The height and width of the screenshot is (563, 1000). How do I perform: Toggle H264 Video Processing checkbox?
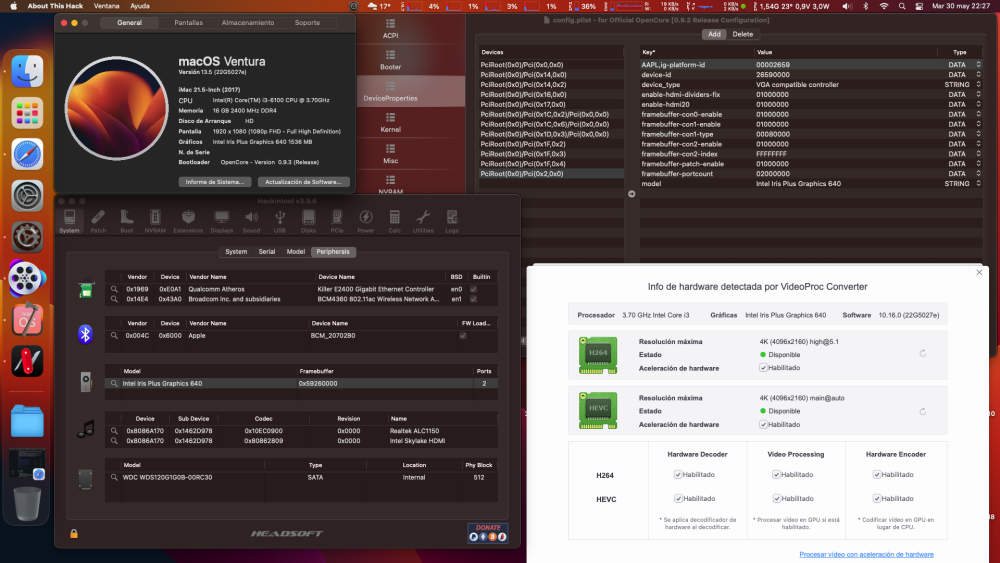pos(776,474)
